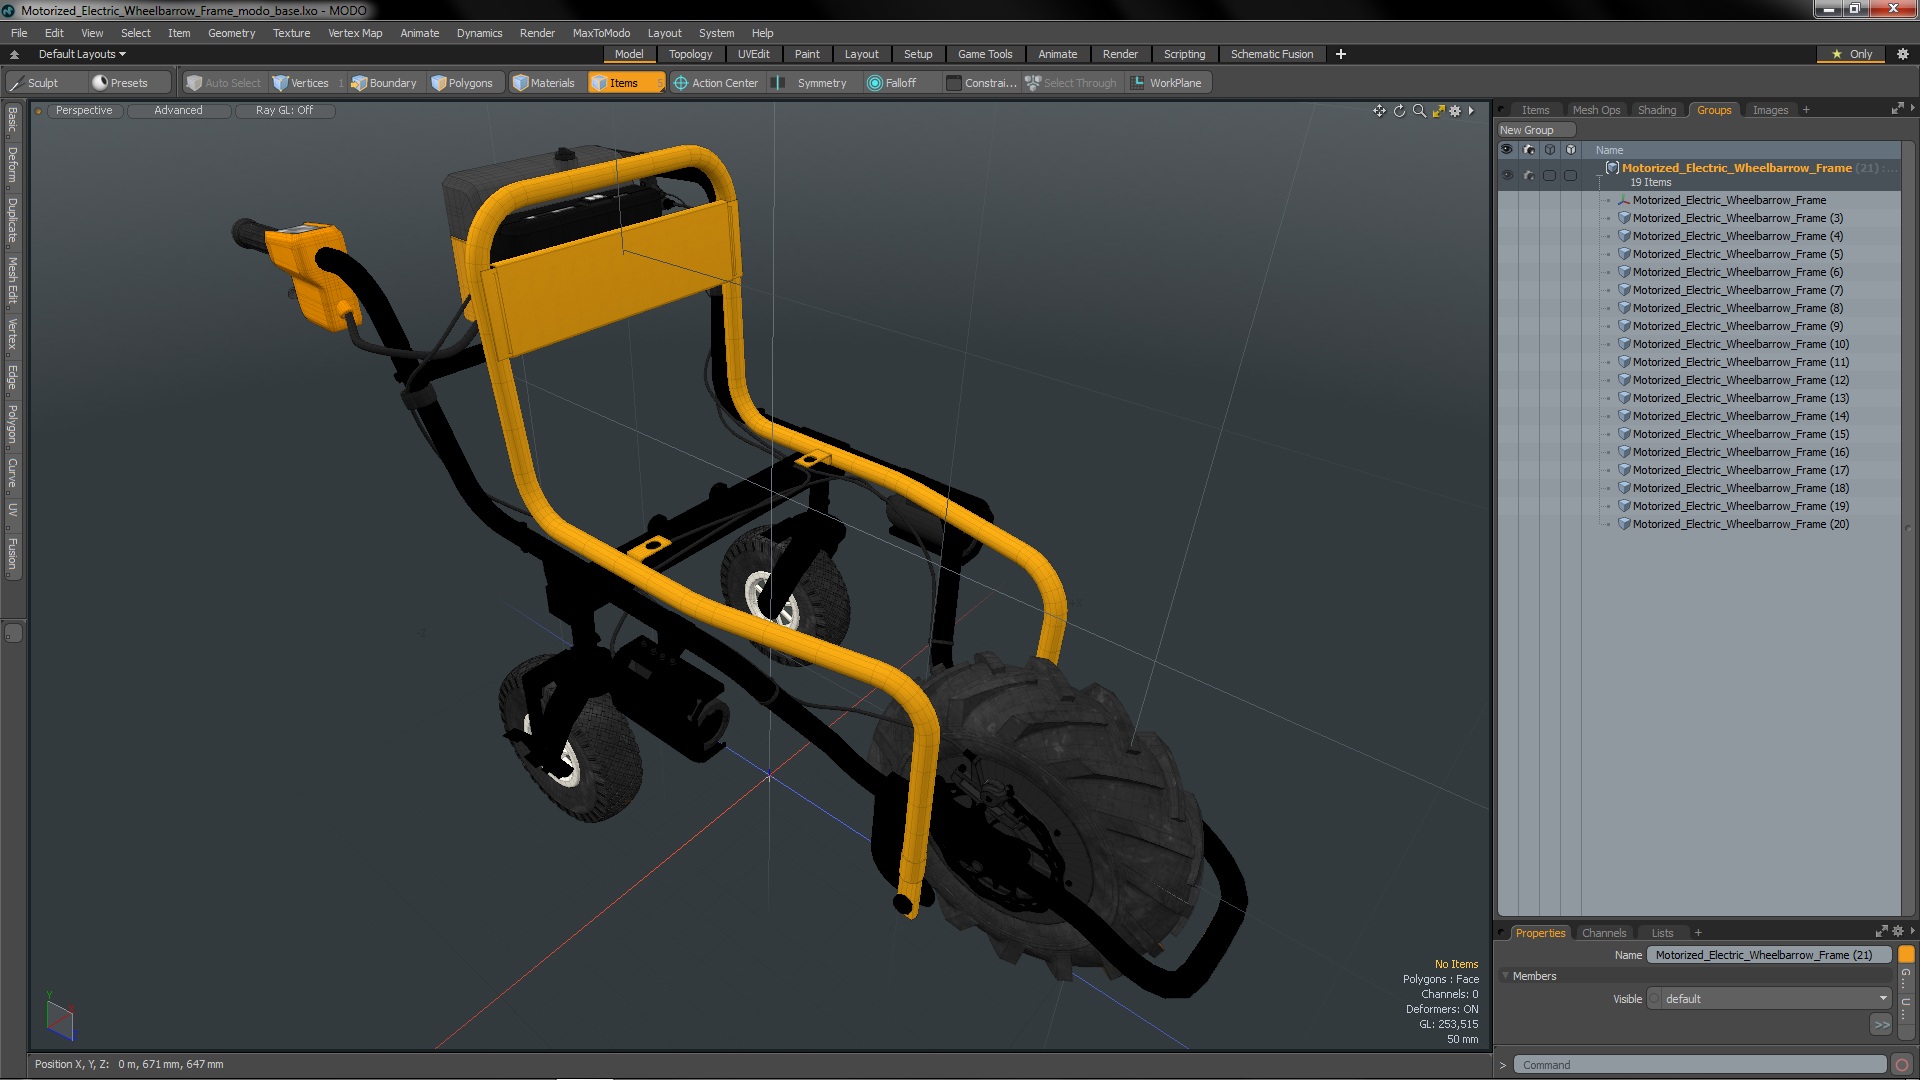Click the layout settings gear at top right

1902,54
